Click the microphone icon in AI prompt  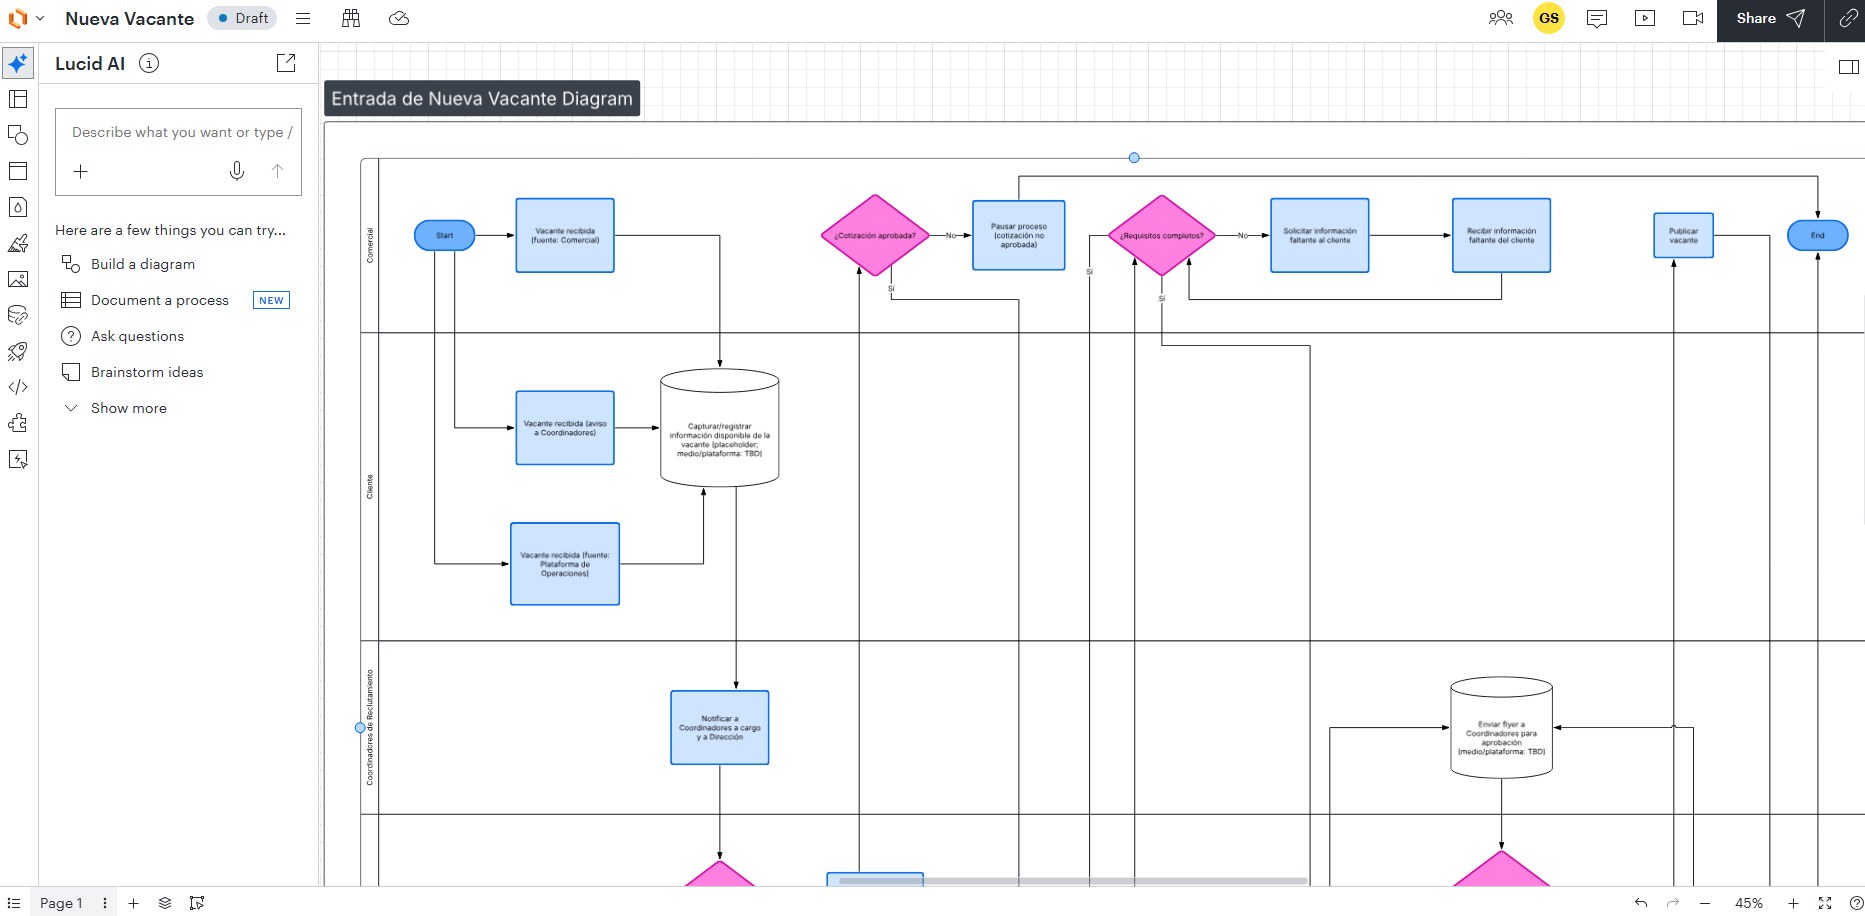237,171
